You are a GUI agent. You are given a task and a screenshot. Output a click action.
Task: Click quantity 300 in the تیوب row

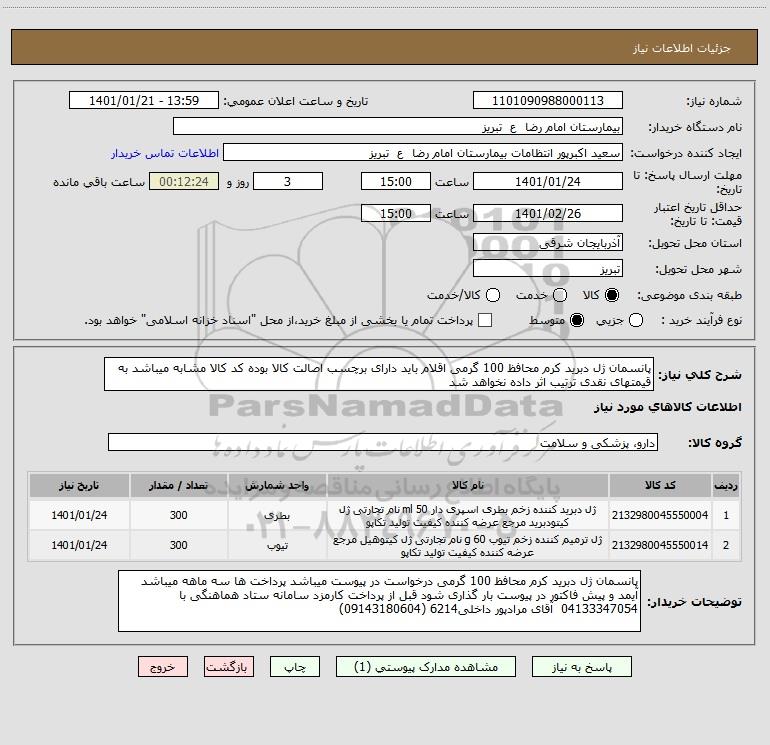pyautogui.click(x=178, y=545)
